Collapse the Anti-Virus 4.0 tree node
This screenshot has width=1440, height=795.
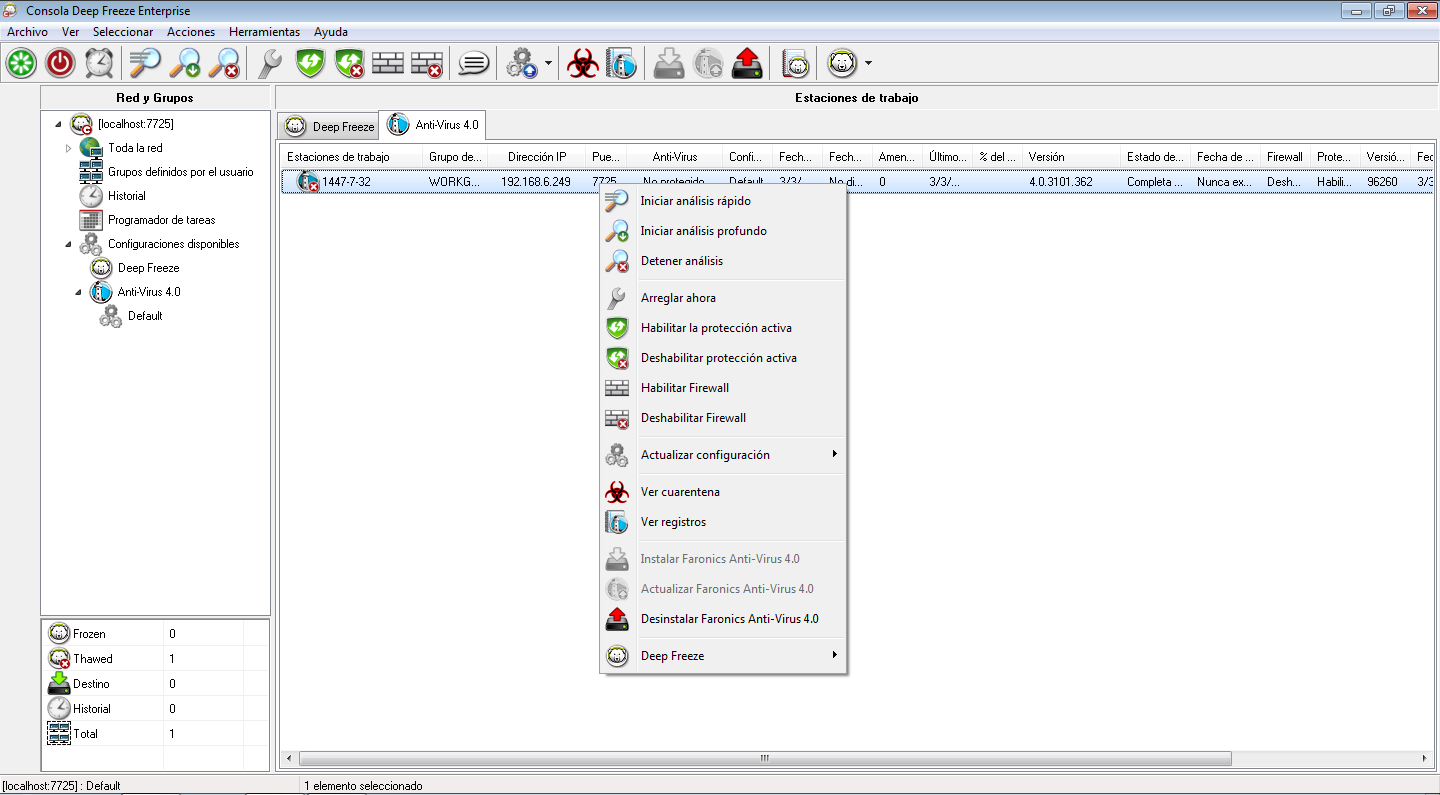point(78,292)
